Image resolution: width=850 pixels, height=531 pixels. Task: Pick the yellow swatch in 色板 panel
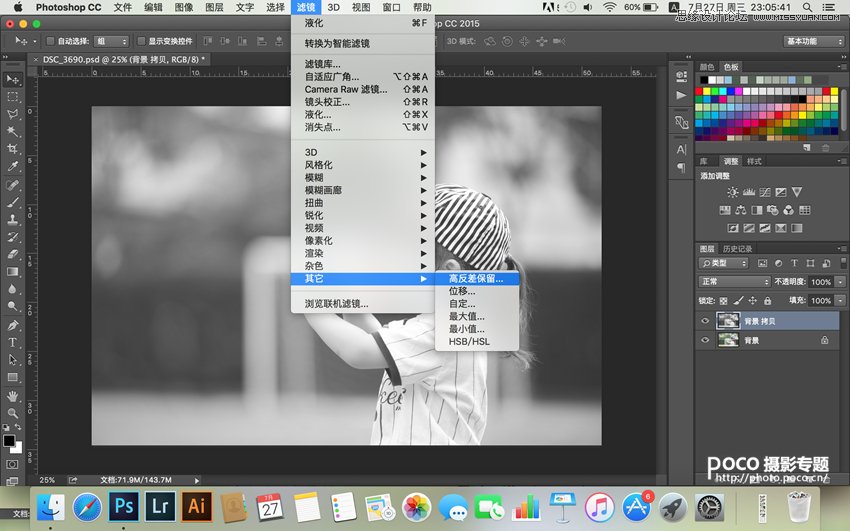click(x=707, y=92)
